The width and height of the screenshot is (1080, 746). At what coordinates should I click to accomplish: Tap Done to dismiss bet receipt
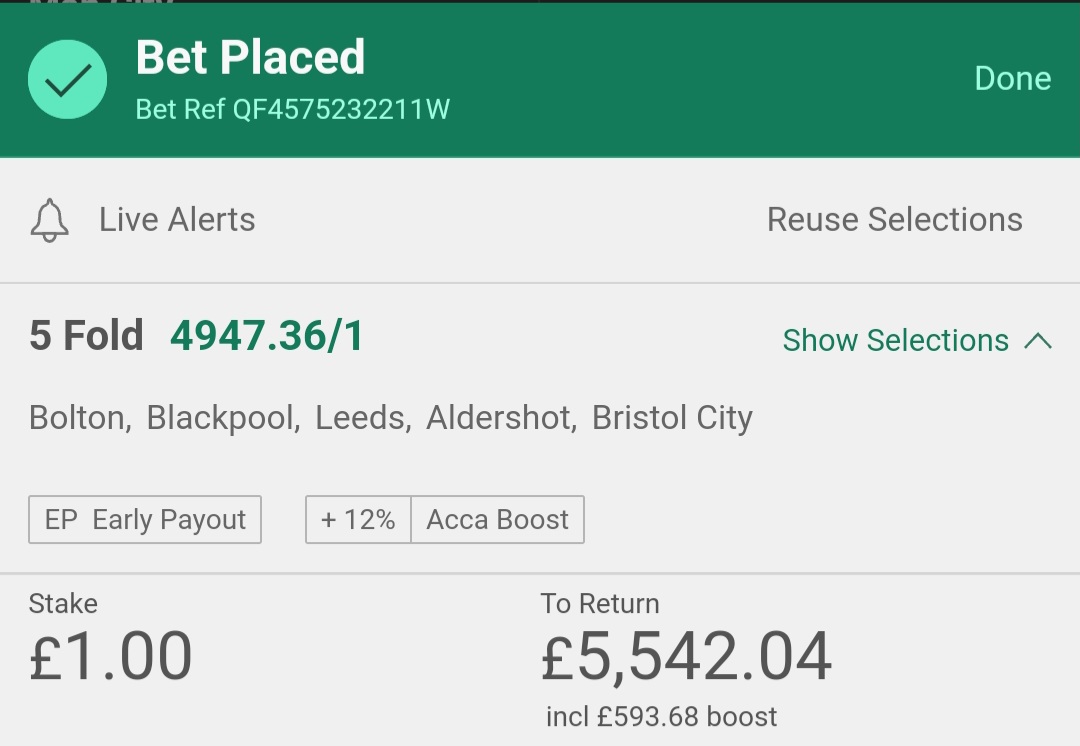1012,79
